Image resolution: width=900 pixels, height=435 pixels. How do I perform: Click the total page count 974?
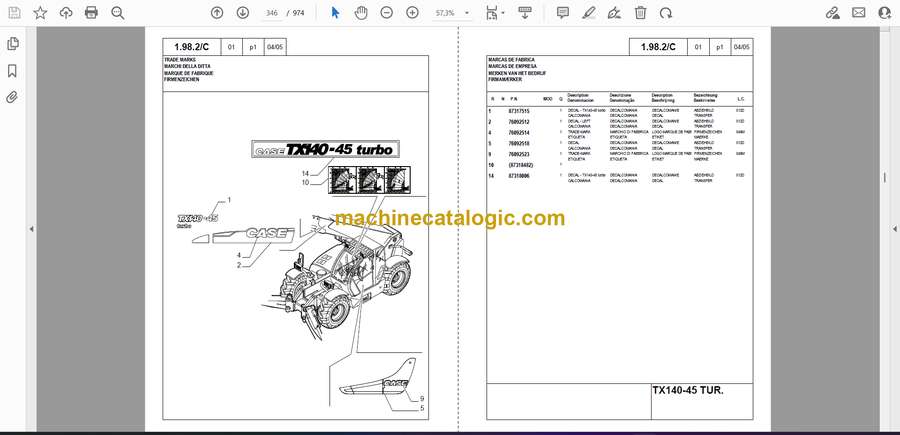[298, 13]
